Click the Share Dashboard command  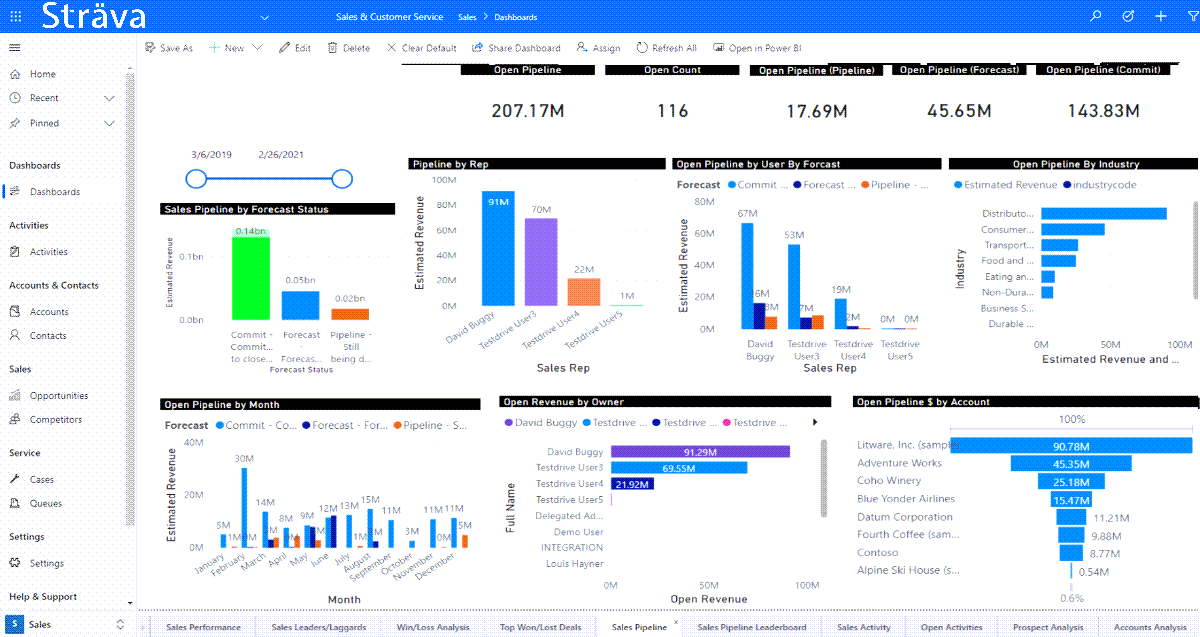point(516,48)
